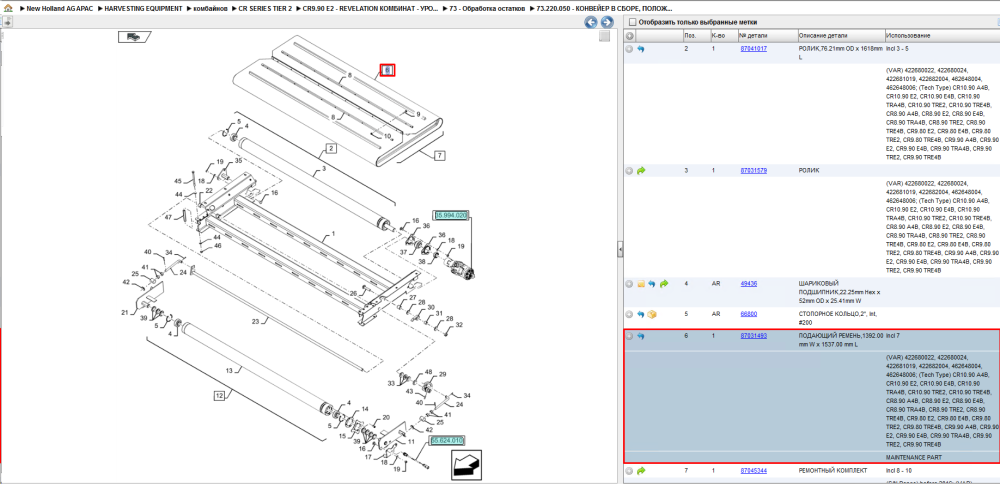Viewport: 1000px width, 484px height.
Task: Click callout 23 on the diagram
Action: point(255,322)
